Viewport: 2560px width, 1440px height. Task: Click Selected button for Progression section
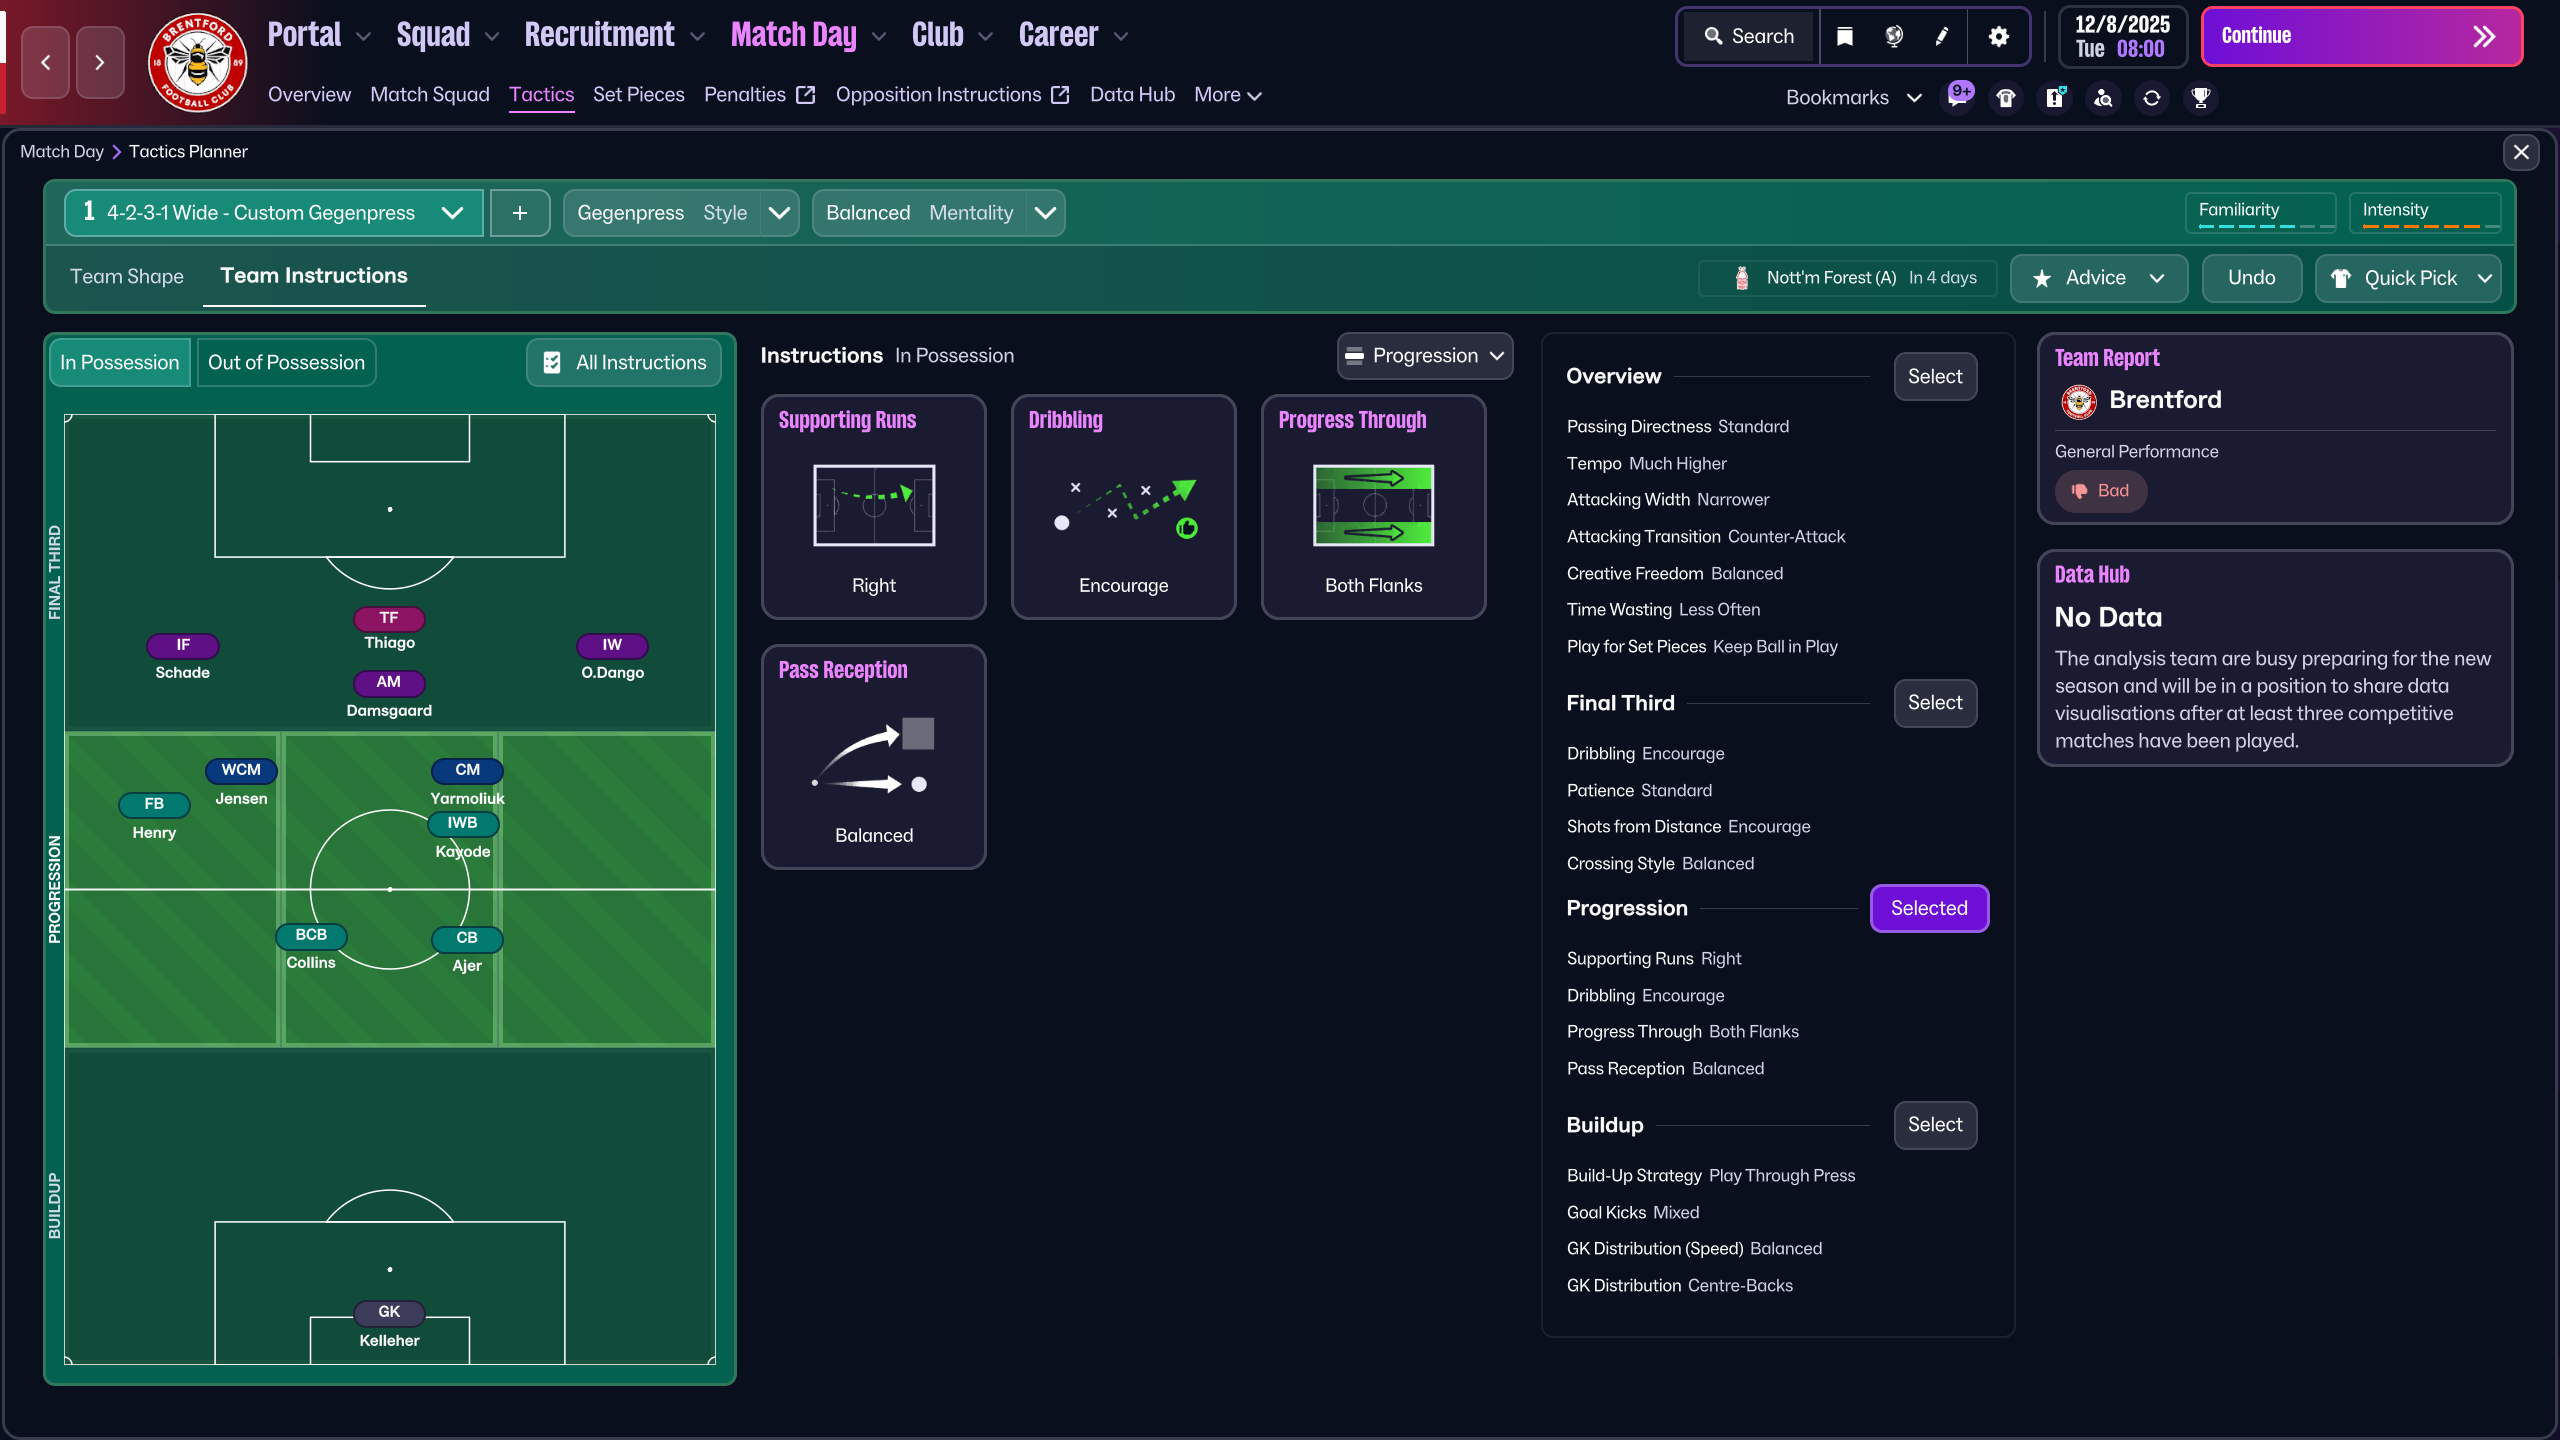pyautogui.click(x=1929, y=909)
